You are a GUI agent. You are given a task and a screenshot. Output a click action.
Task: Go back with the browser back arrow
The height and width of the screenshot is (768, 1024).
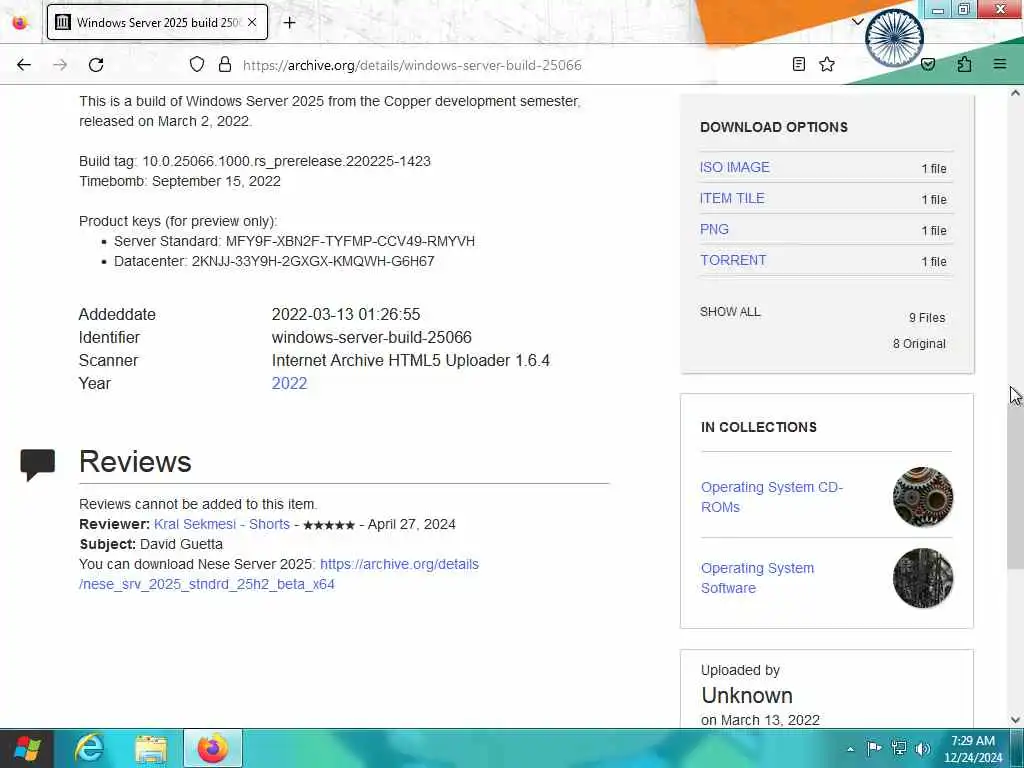(24, 65)
